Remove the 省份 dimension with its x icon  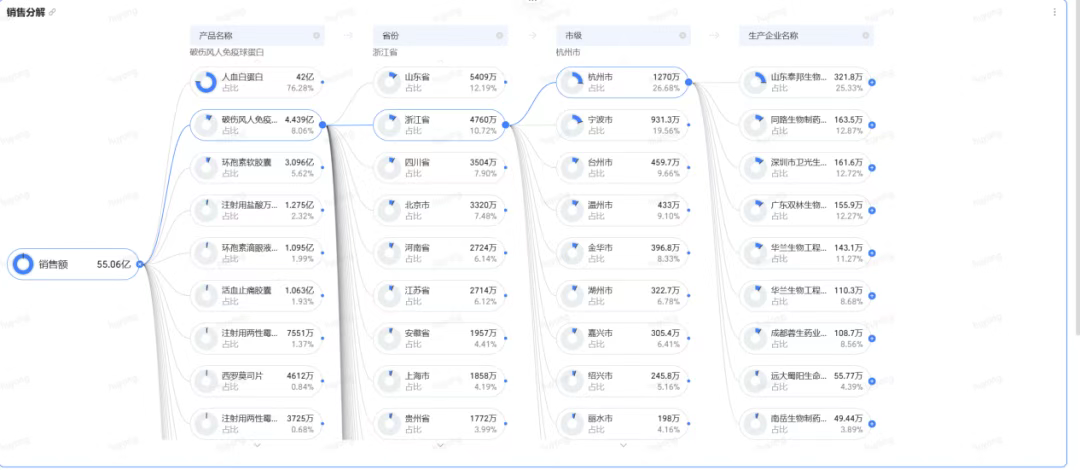pos(499,36)
